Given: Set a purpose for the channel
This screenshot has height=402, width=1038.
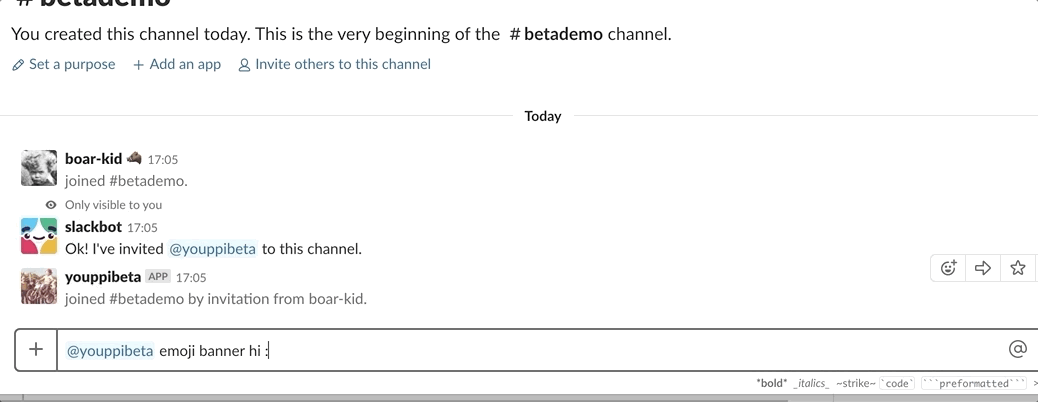Looking at the screenshot, I should (64, 64).
